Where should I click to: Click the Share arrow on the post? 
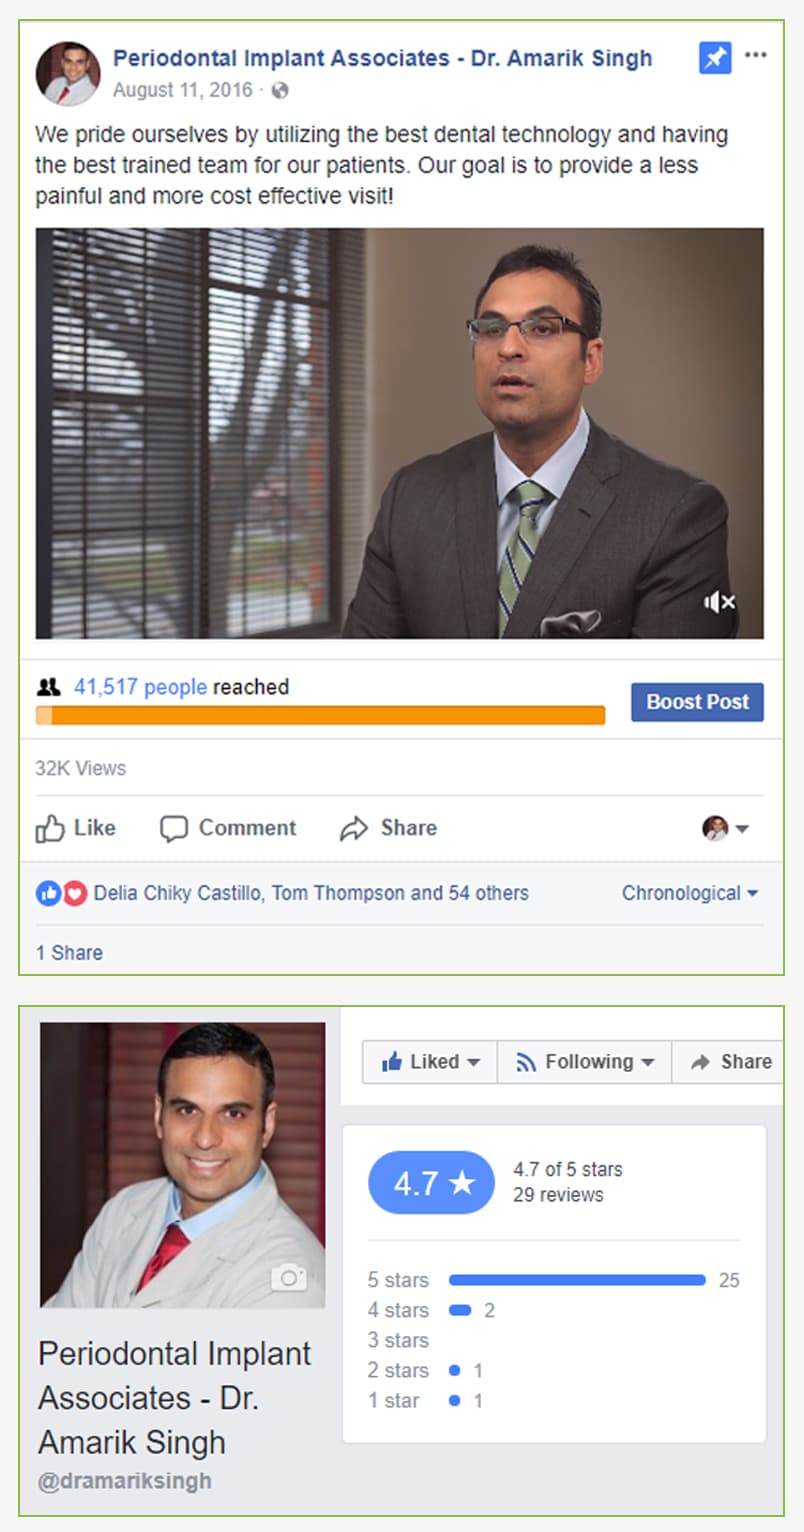354,829
